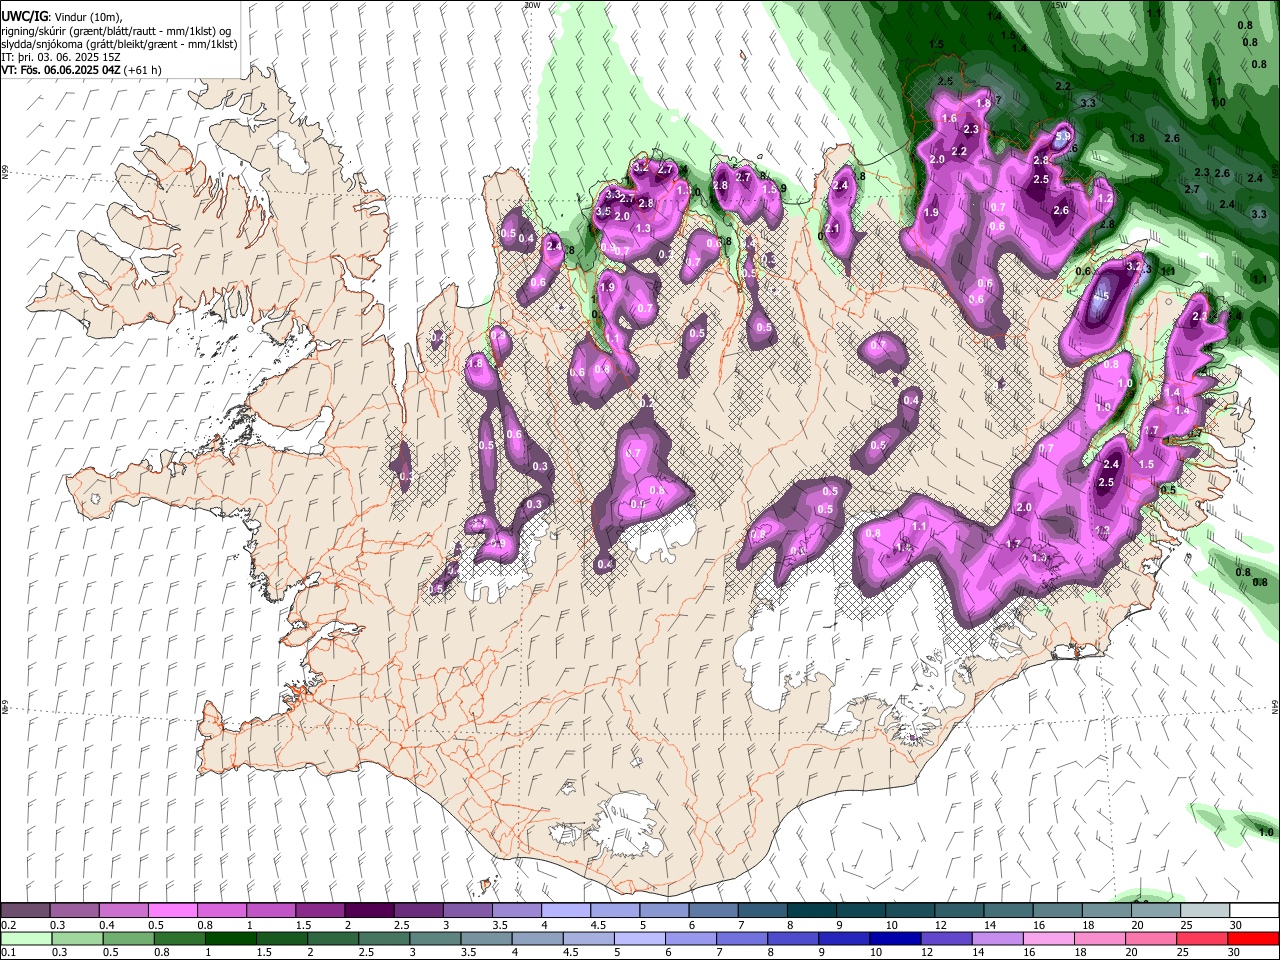Screen dimensions: 1280x960
Task: Select the 12 violet swatch on the rain scale
Action: point(947,939)
